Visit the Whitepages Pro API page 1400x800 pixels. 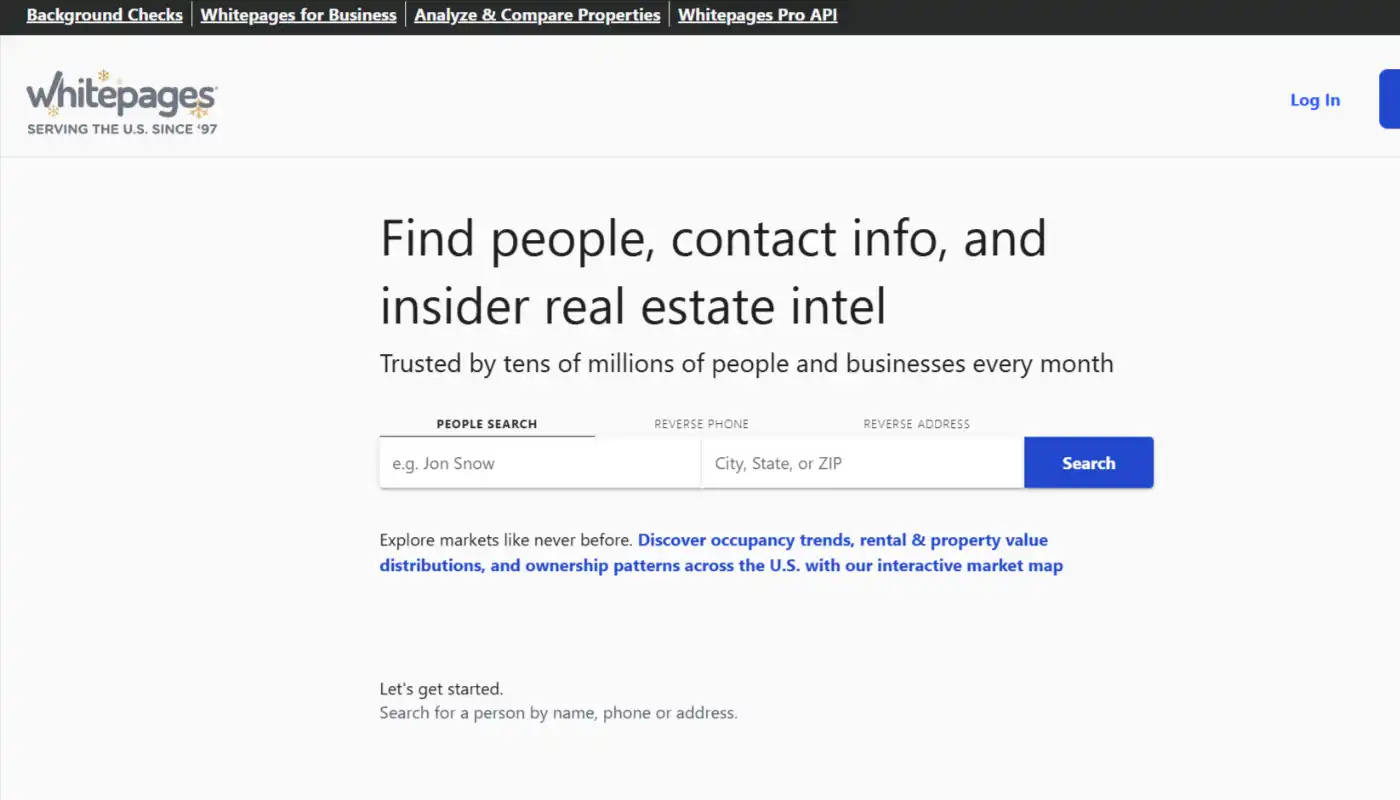point(757,14)
